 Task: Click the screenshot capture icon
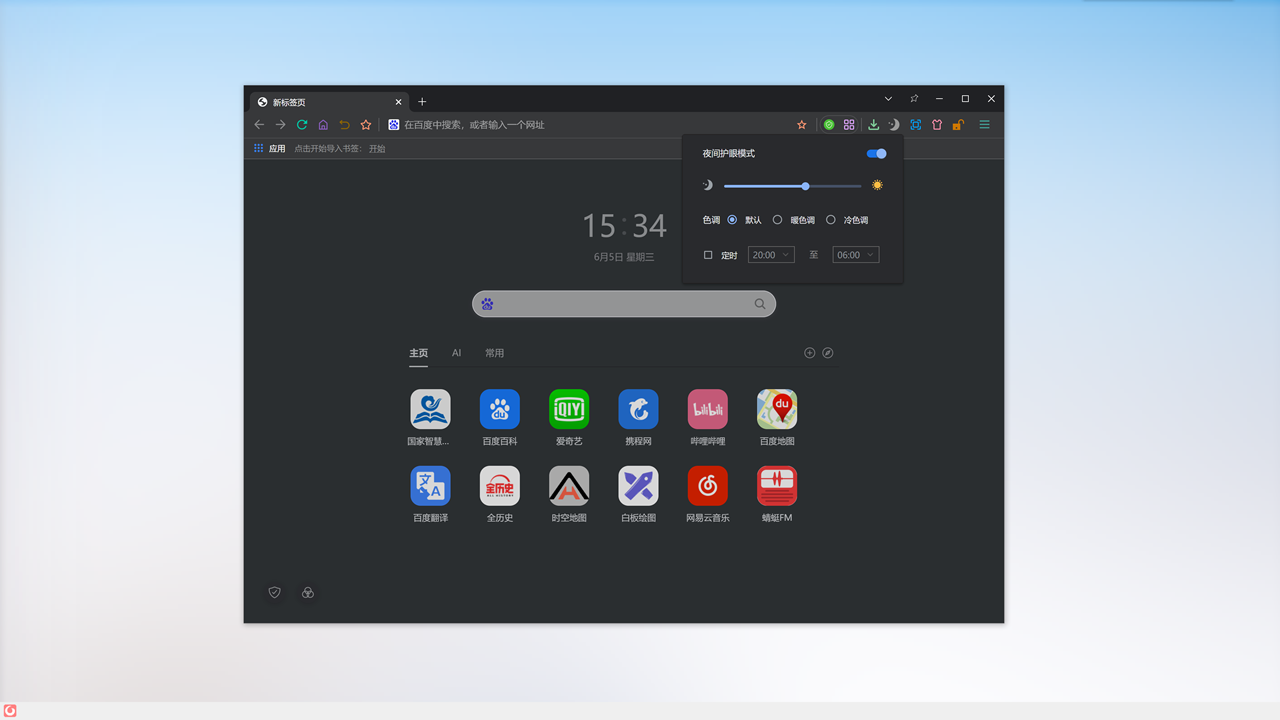click(x=915, y=125)
